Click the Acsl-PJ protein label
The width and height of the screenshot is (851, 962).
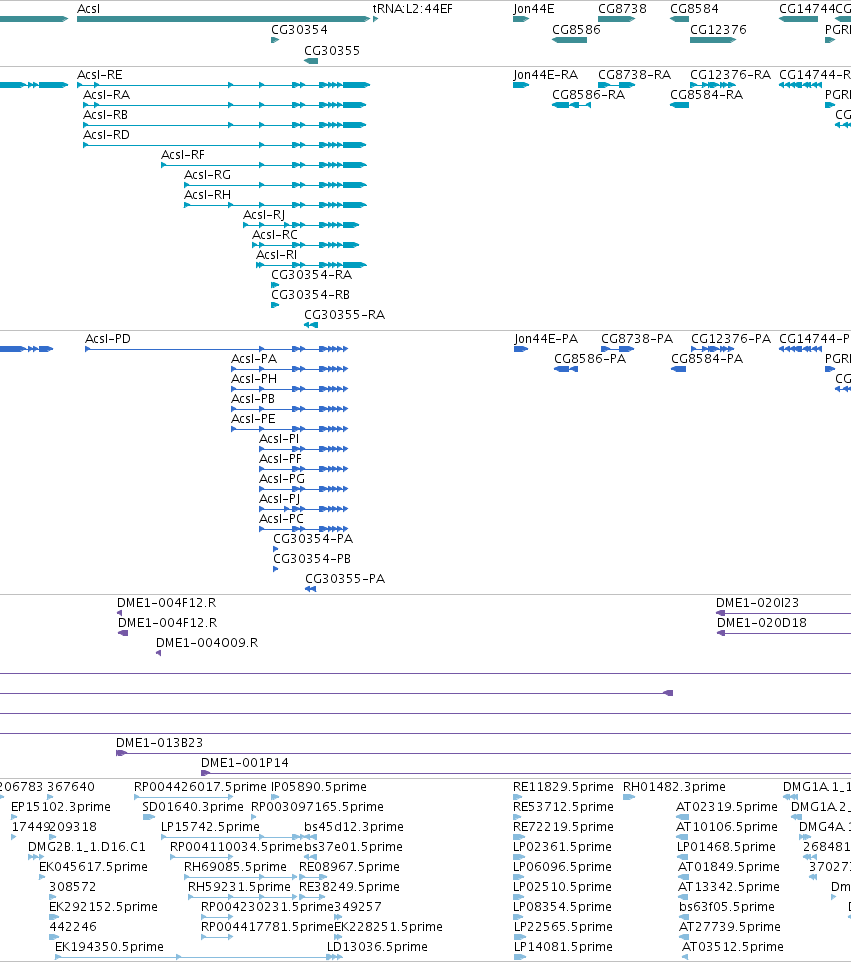(x=279, y=499)
